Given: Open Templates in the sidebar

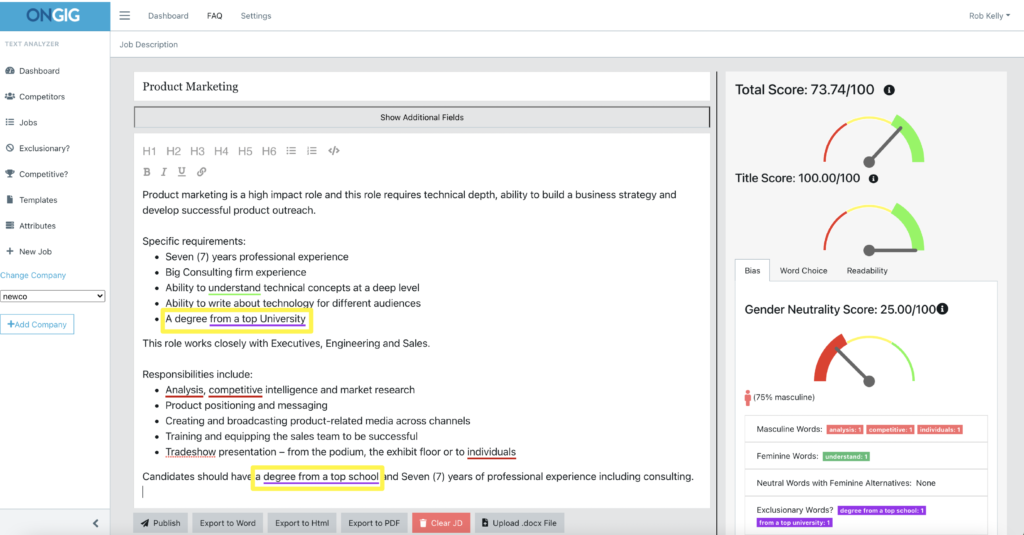Looking at the screenshot, I should click(x=31, y=200).
